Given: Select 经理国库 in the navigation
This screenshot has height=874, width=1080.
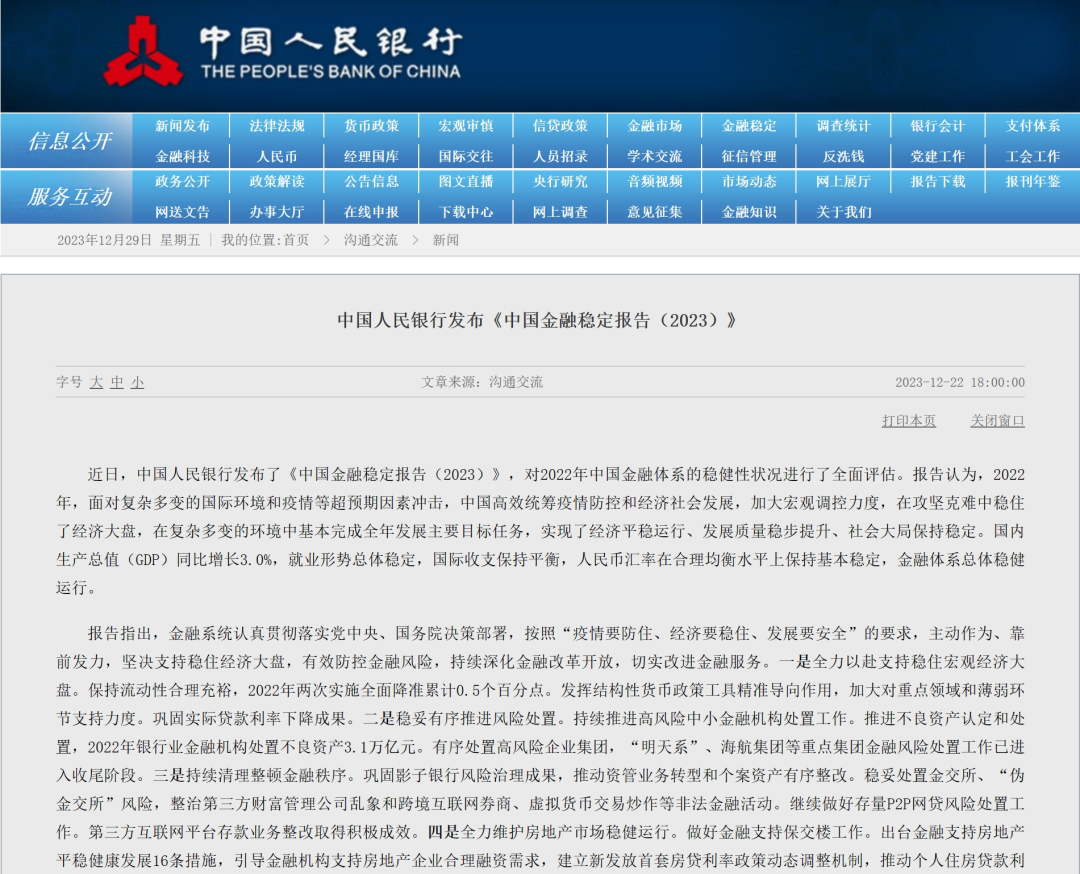Looking at the screenshot, I should point(372,156).
